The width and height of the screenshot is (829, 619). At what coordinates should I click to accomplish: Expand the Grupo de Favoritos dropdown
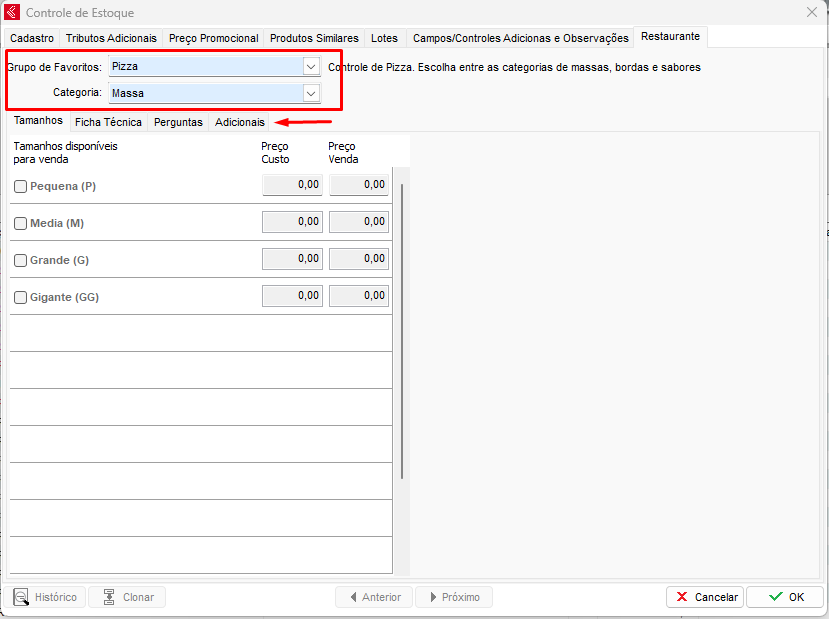pyautogui.click(x=310, y=67)
